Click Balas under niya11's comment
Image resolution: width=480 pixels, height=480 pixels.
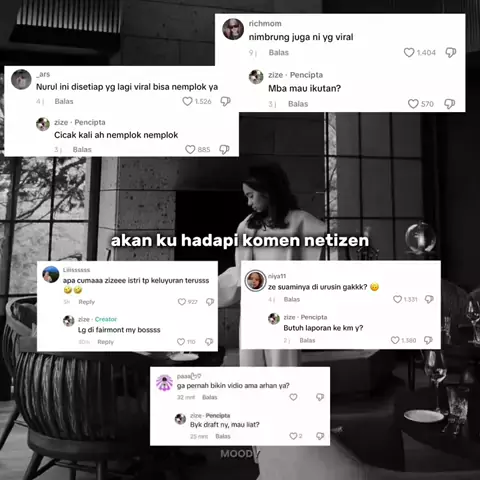[x=292, y=299]
